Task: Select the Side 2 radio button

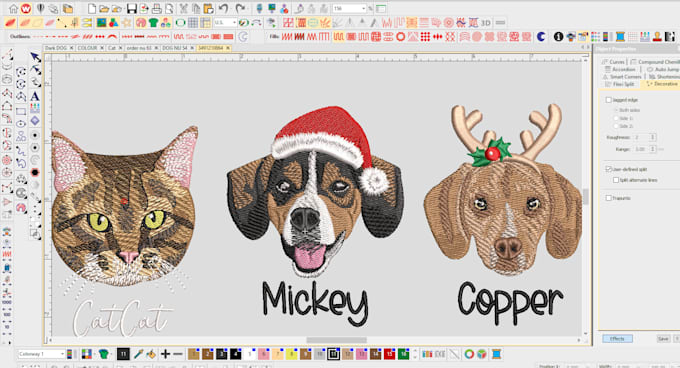Action: [x=616, y=126]
